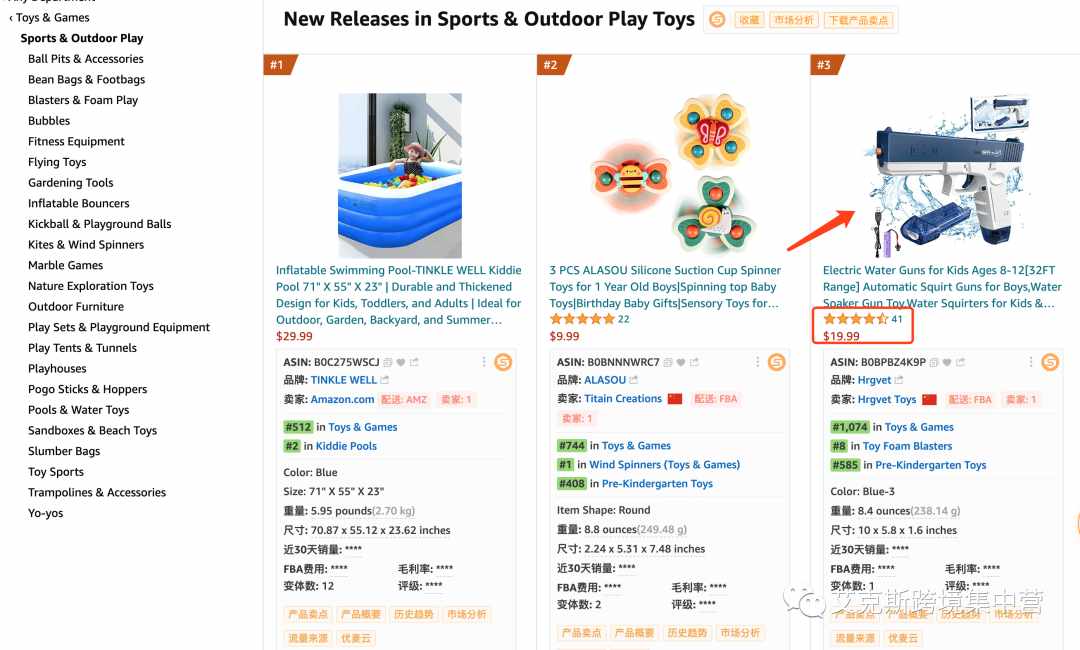The image size is (1080, 650).
Task: Click heart icon beside ASIN B0BPBZ4K9P
Action: [947, 362]
